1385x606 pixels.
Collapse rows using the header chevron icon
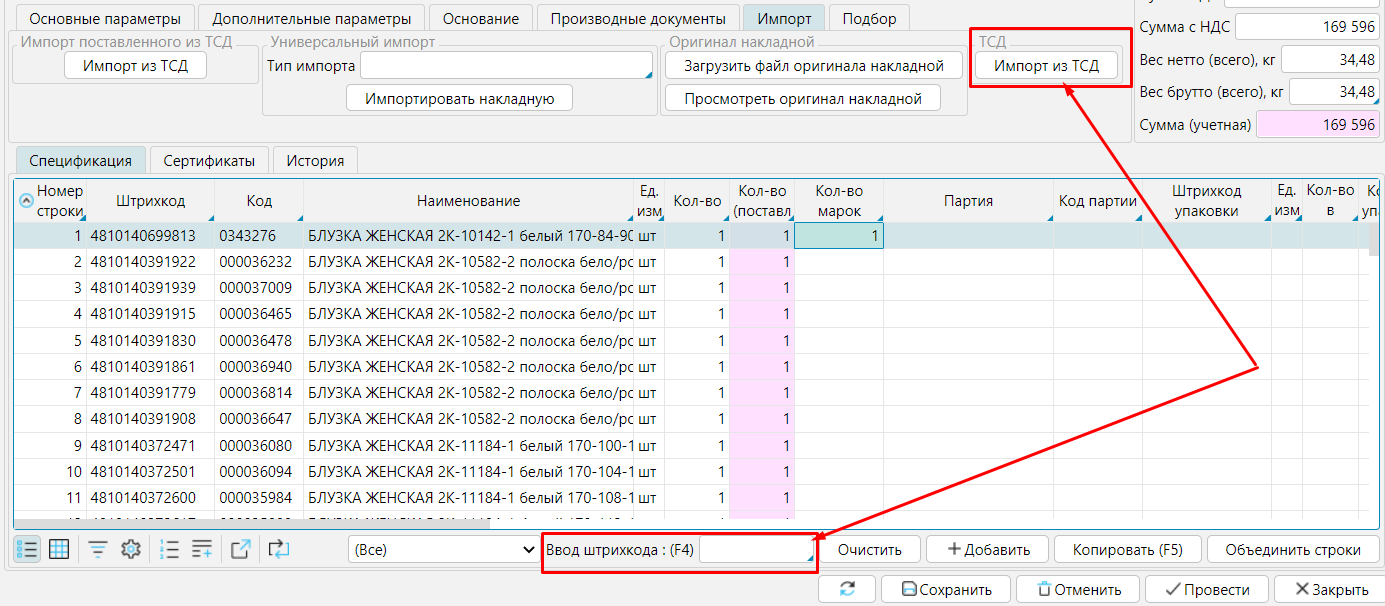(x=26, y=200)
